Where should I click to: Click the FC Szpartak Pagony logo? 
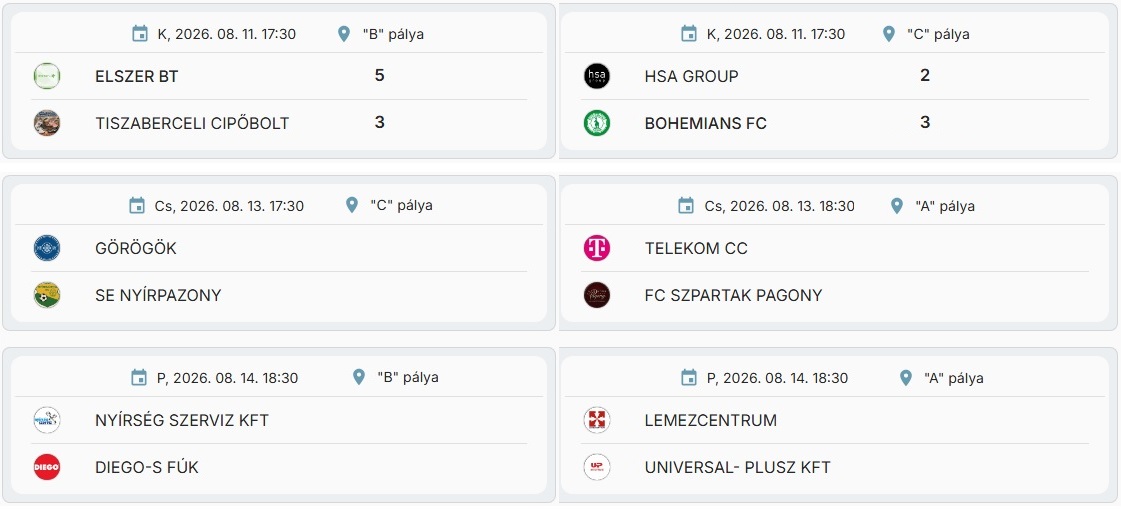(596, 295)
